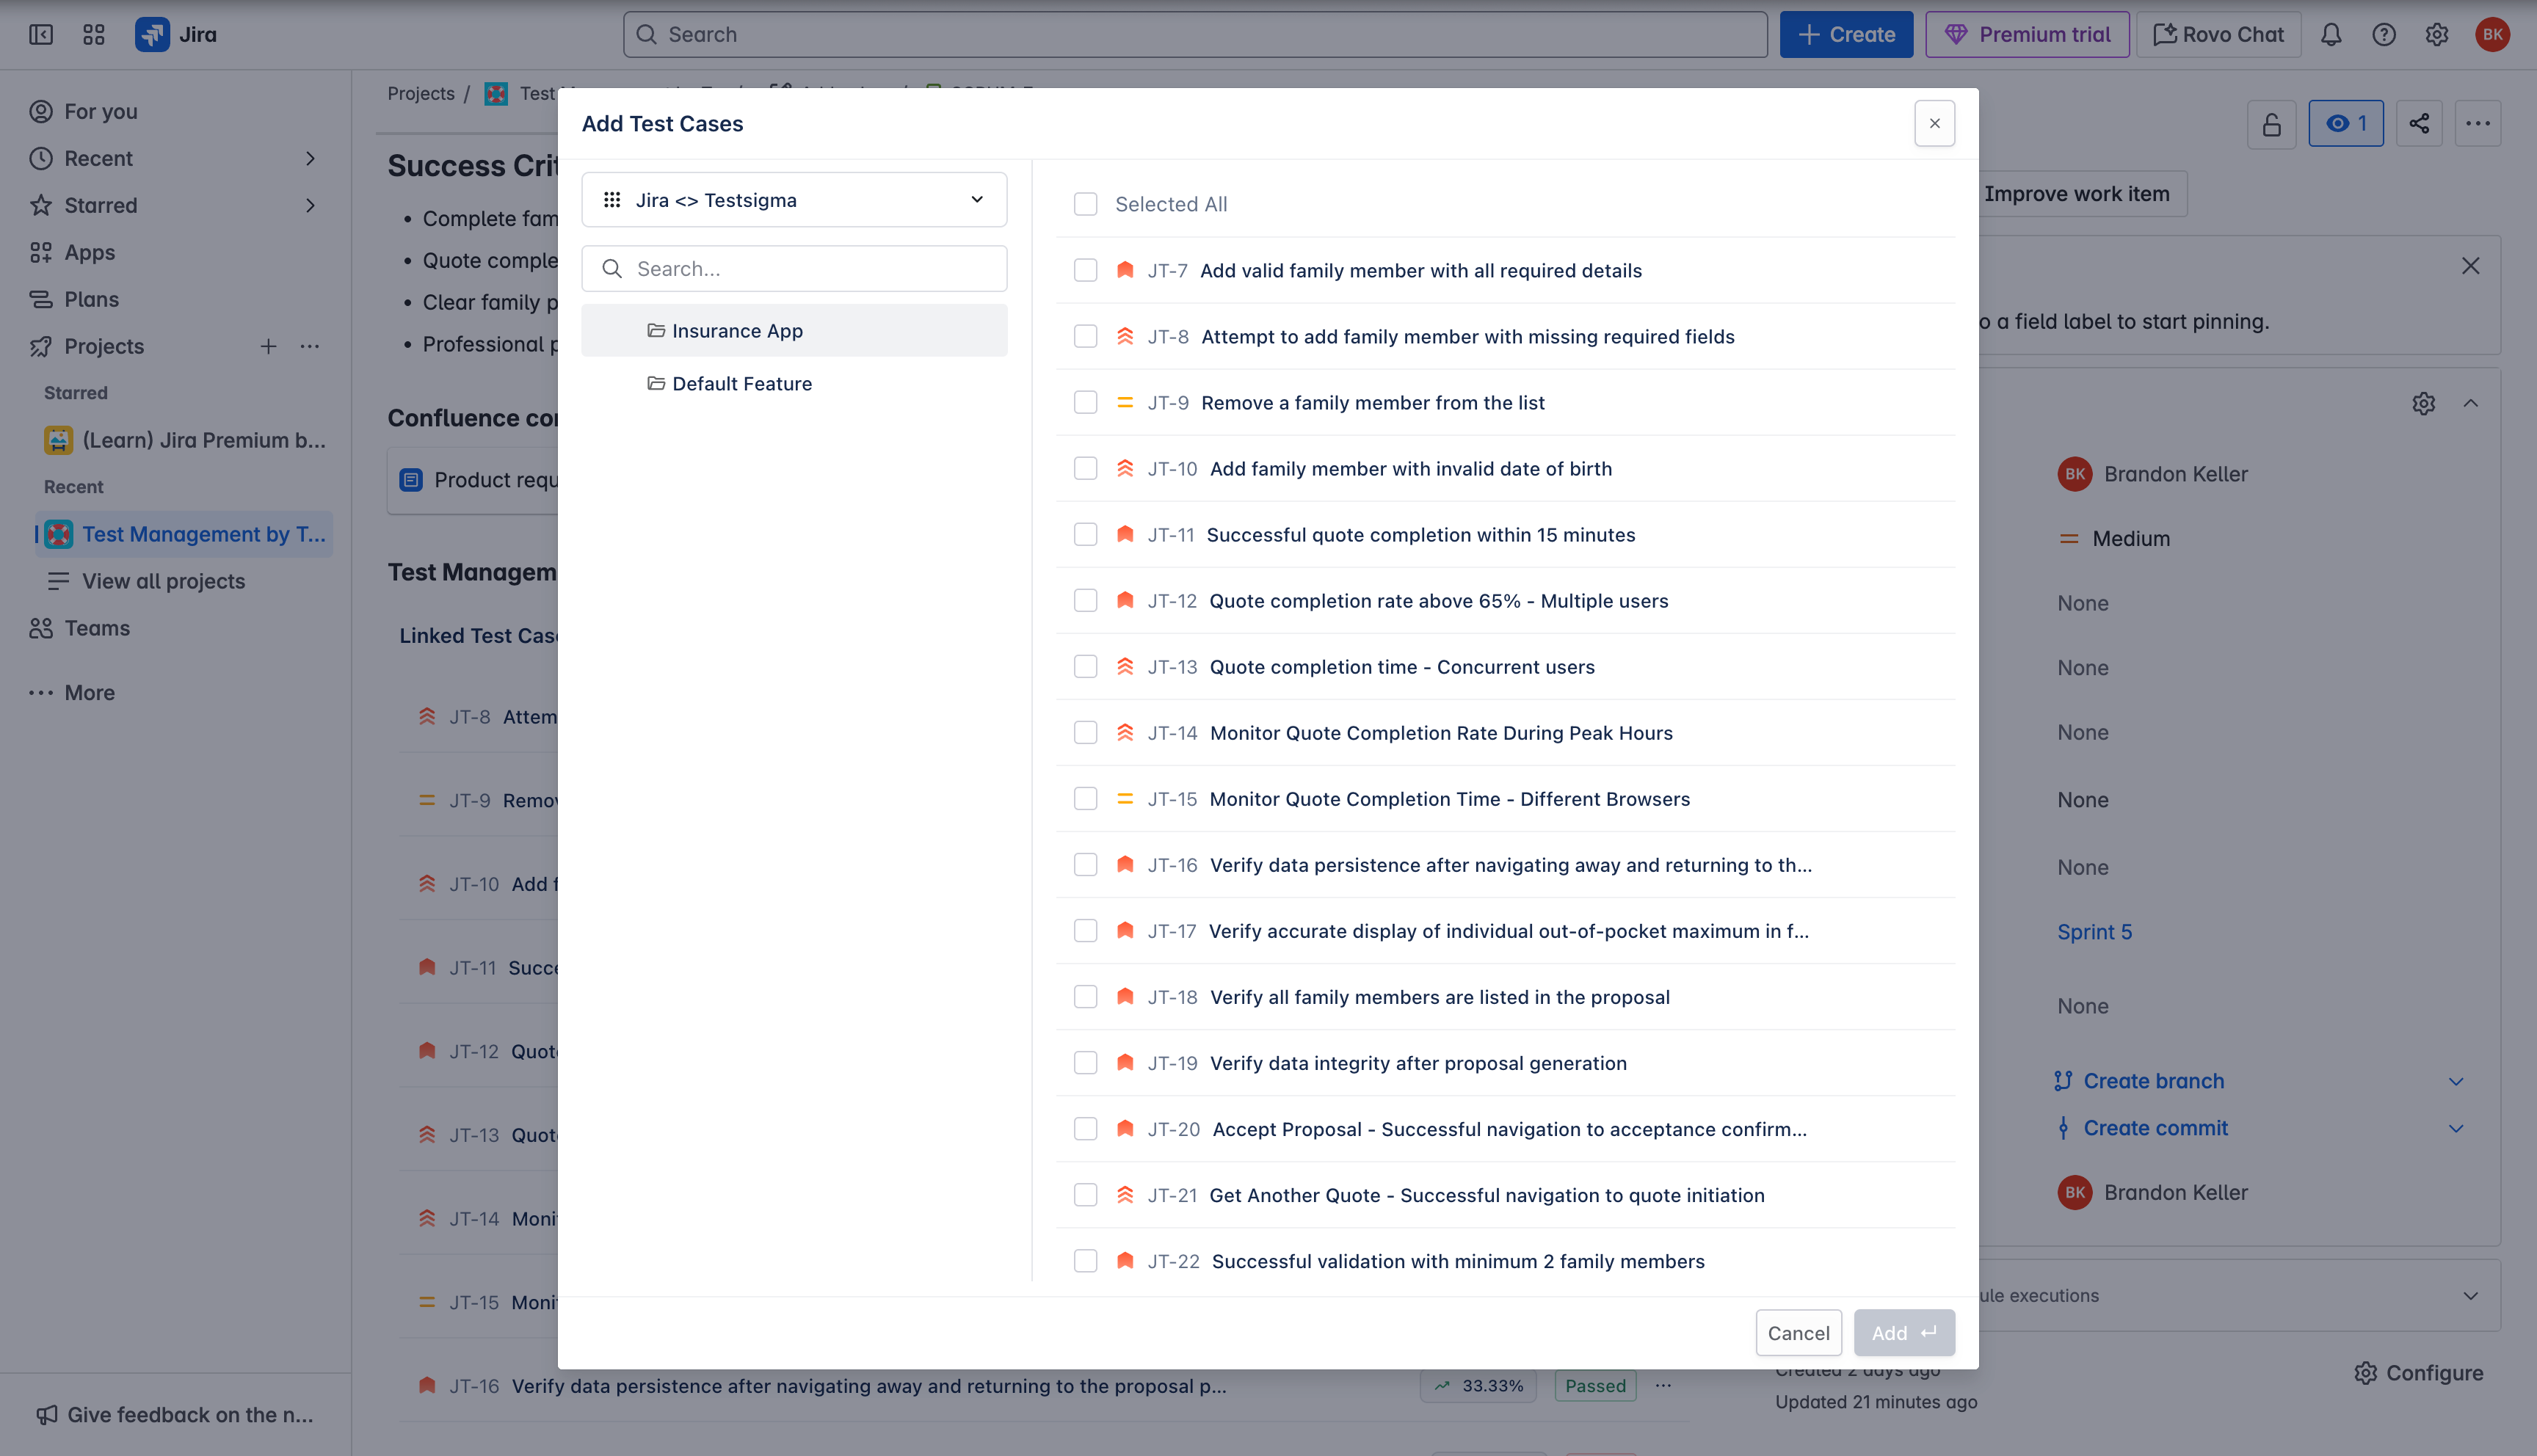Open the Jira <> Testsigma project dropdown
Viewport: 2537px width, 1456px height.
point(794,199)
